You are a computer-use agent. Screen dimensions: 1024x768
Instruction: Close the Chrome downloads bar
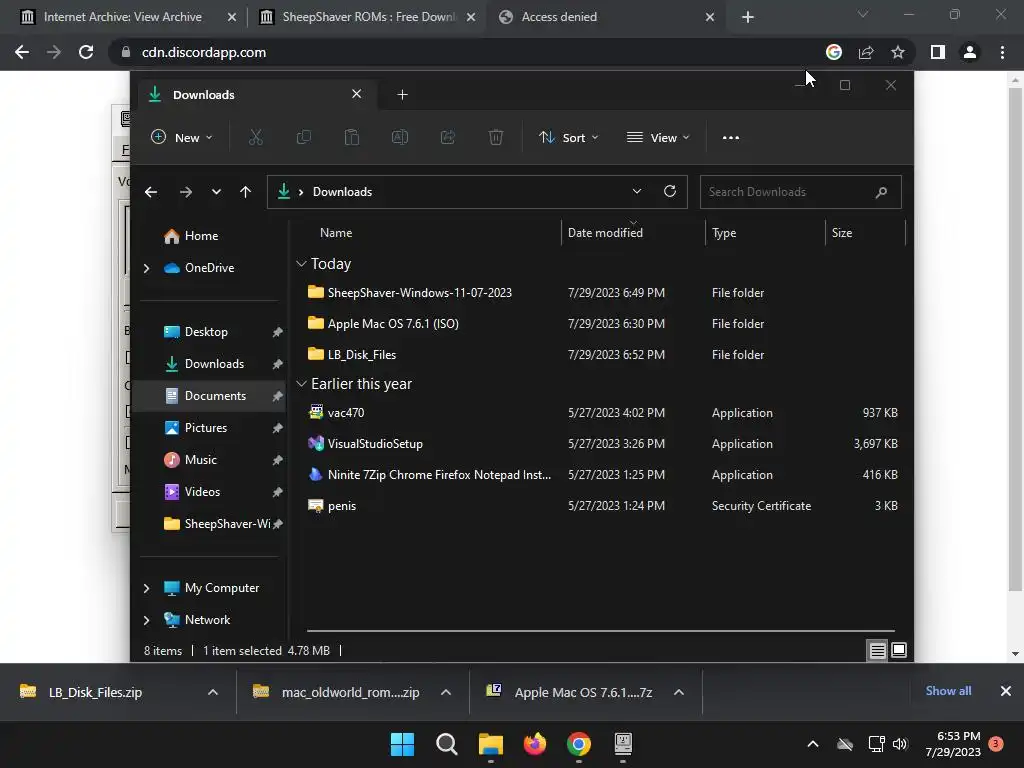pos(1006,691)
